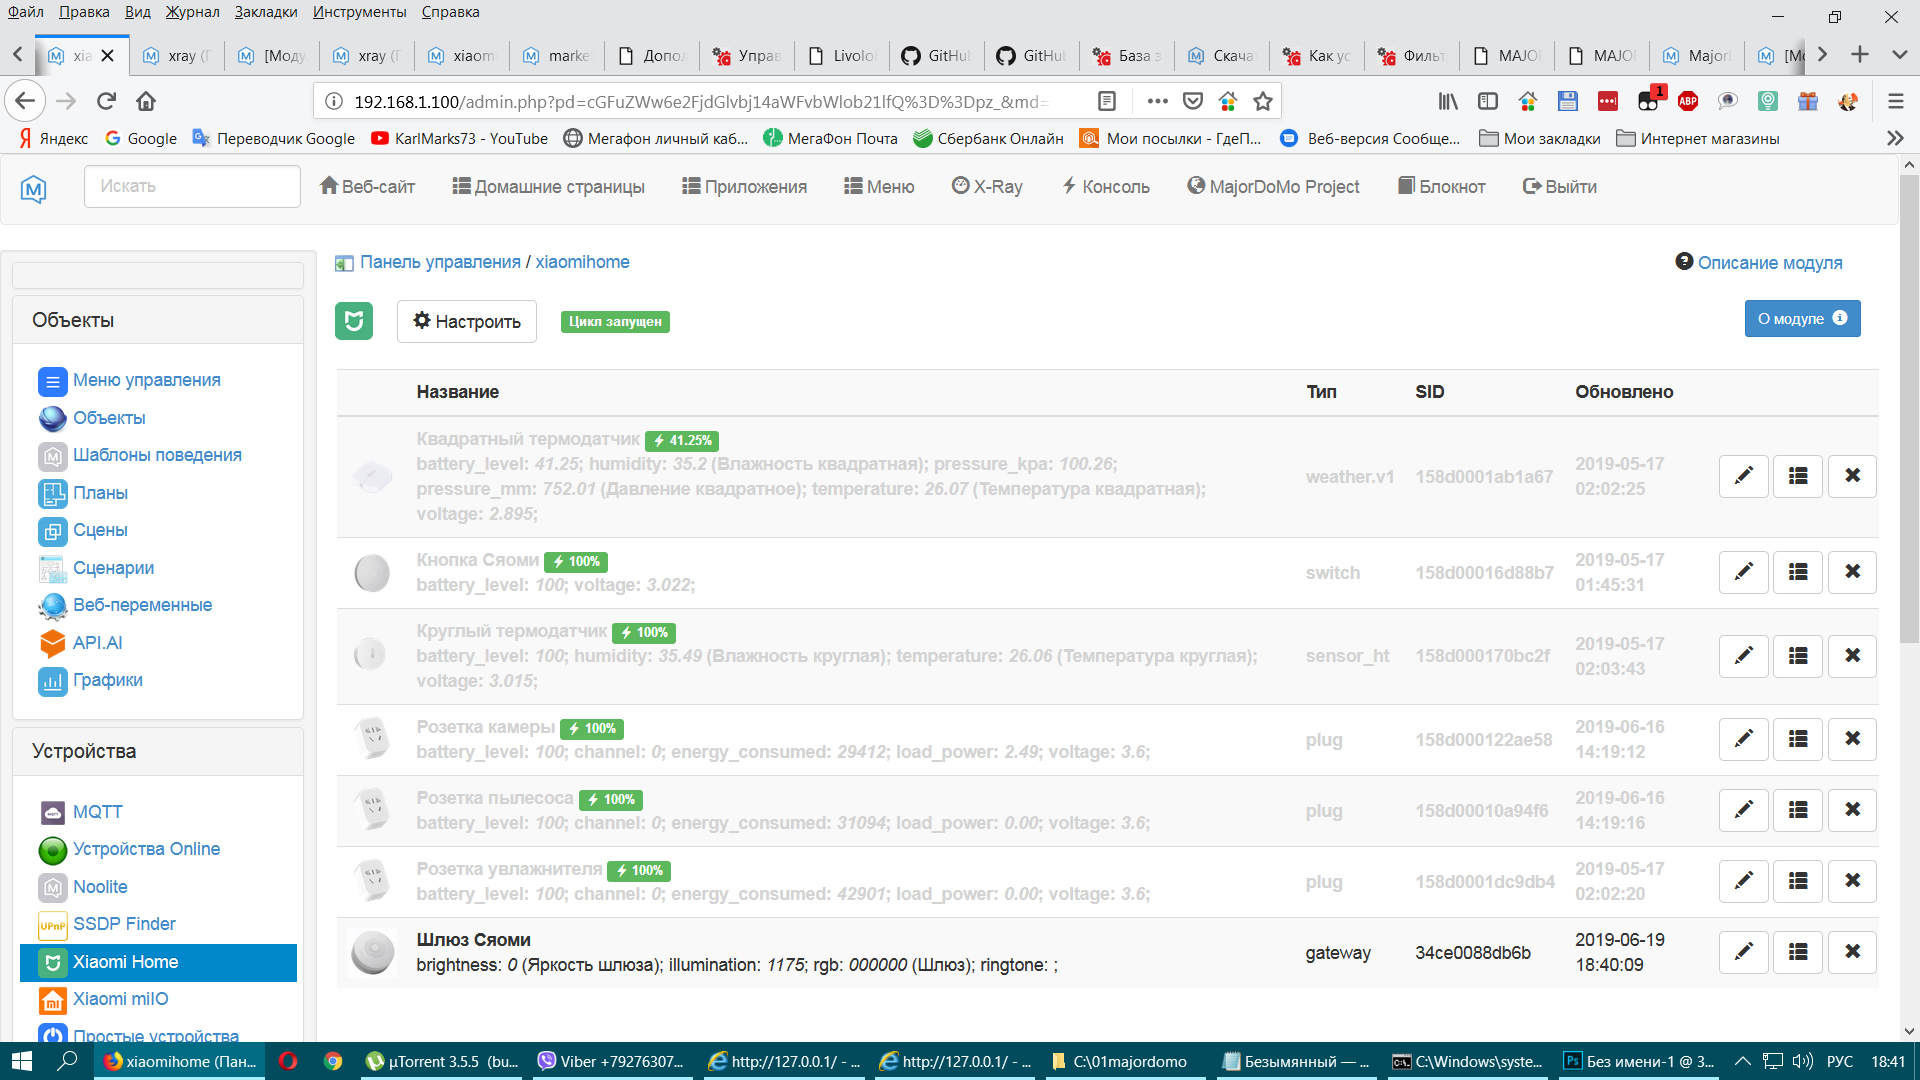Viewport: 1920px width, 1080px height.
Task: Click edit pencil for Шлюз Сяоми gateway
Action: click(x=1743, y=952)
